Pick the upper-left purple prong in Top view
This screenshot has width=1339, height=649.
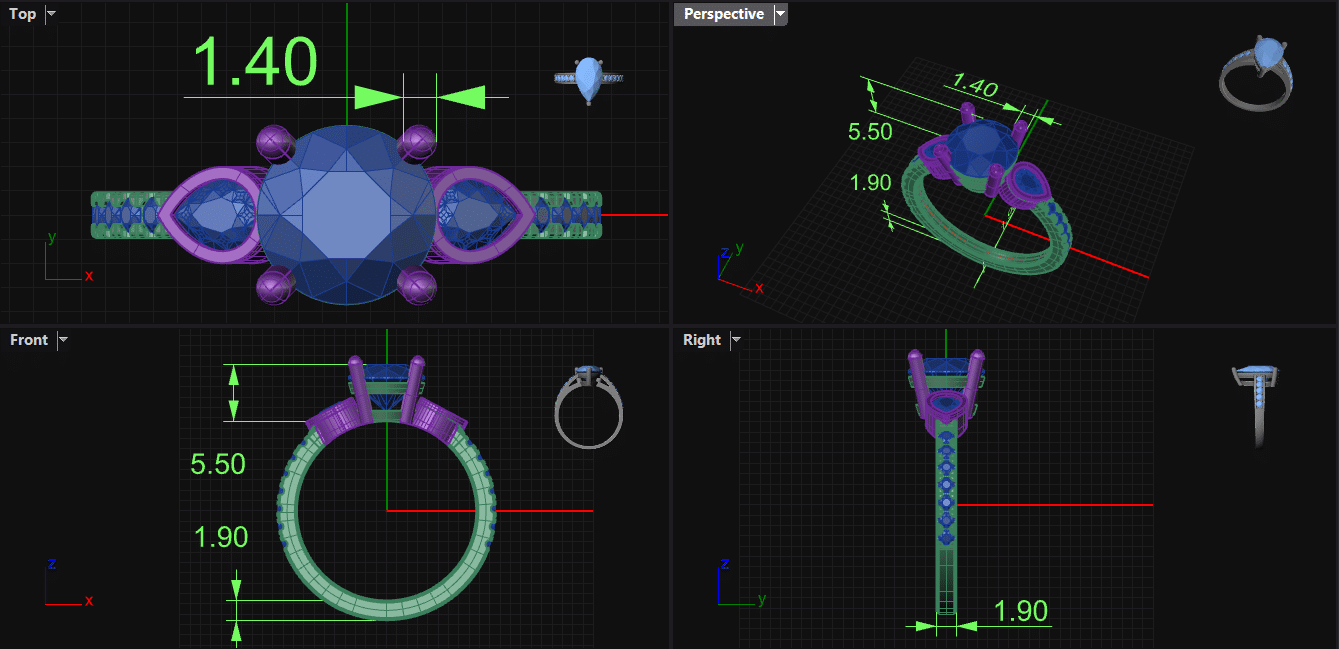(274, 142)
